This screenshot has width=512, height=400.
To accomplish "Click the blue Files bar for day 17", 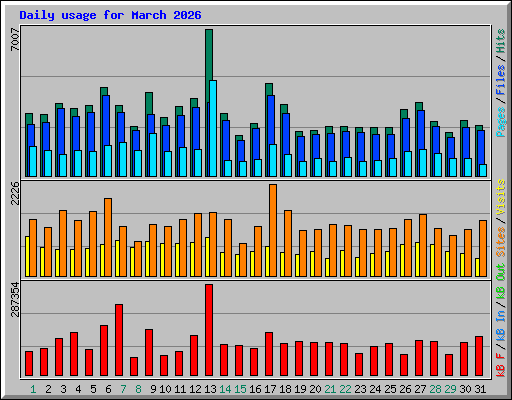I will click(x=271, y=120).
